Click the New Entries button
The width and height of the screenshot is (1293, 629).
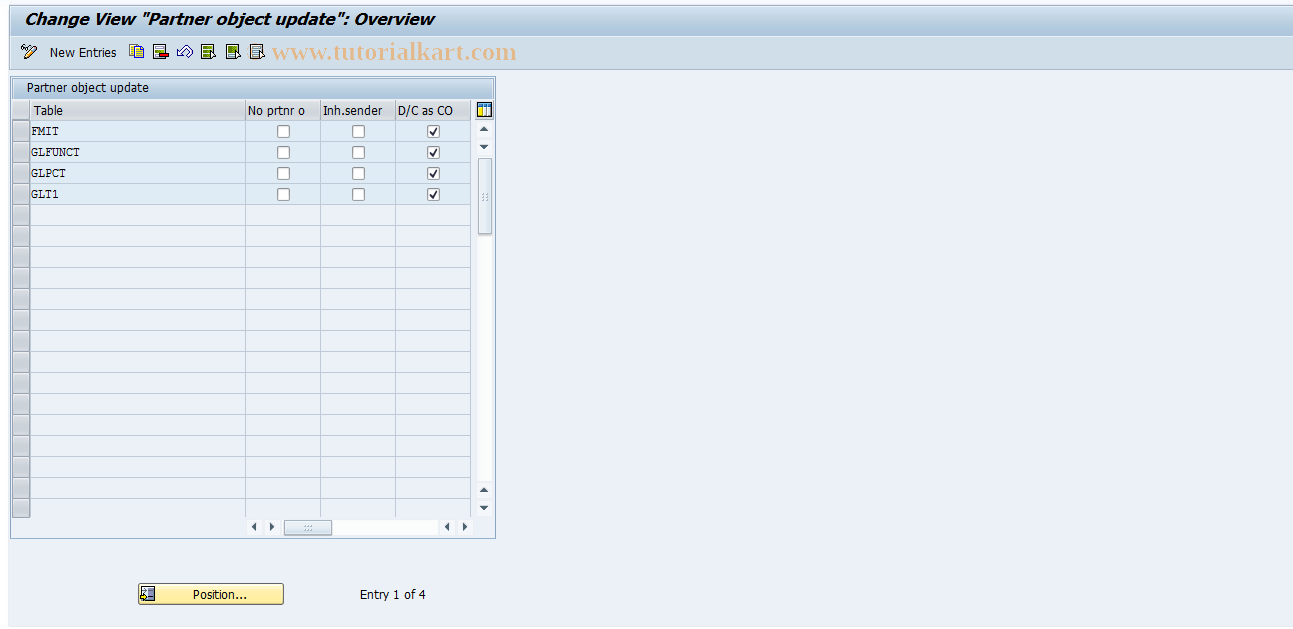(82, 52)
